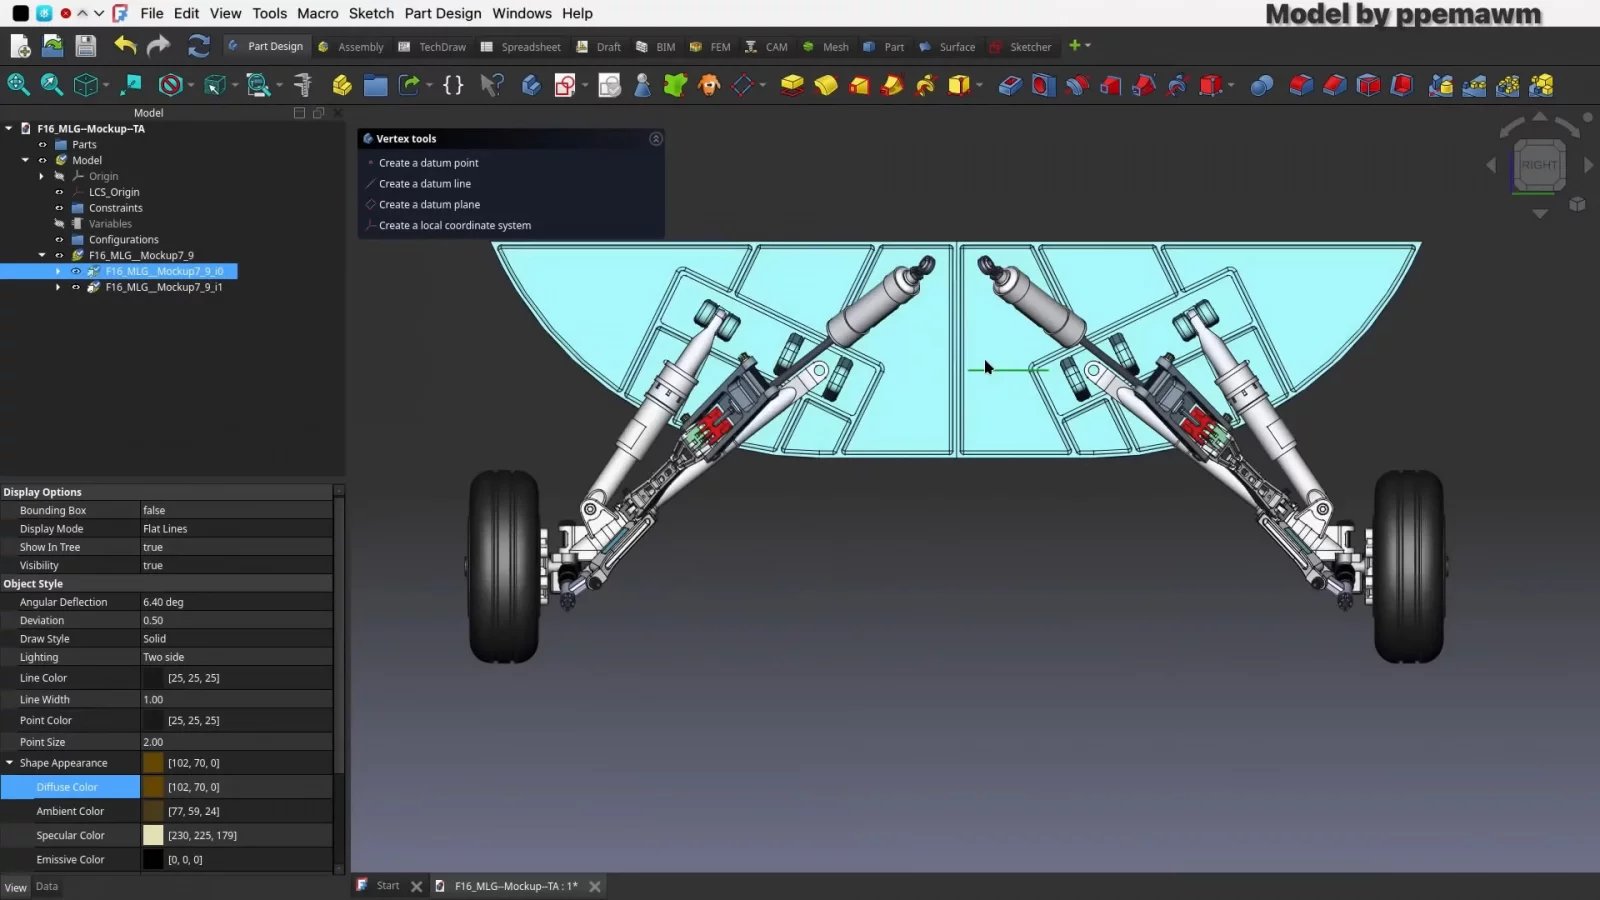The image size is (1600, 900).
Task: Click the RIGHT face of navigation cube
Action: coord(1539,165)
